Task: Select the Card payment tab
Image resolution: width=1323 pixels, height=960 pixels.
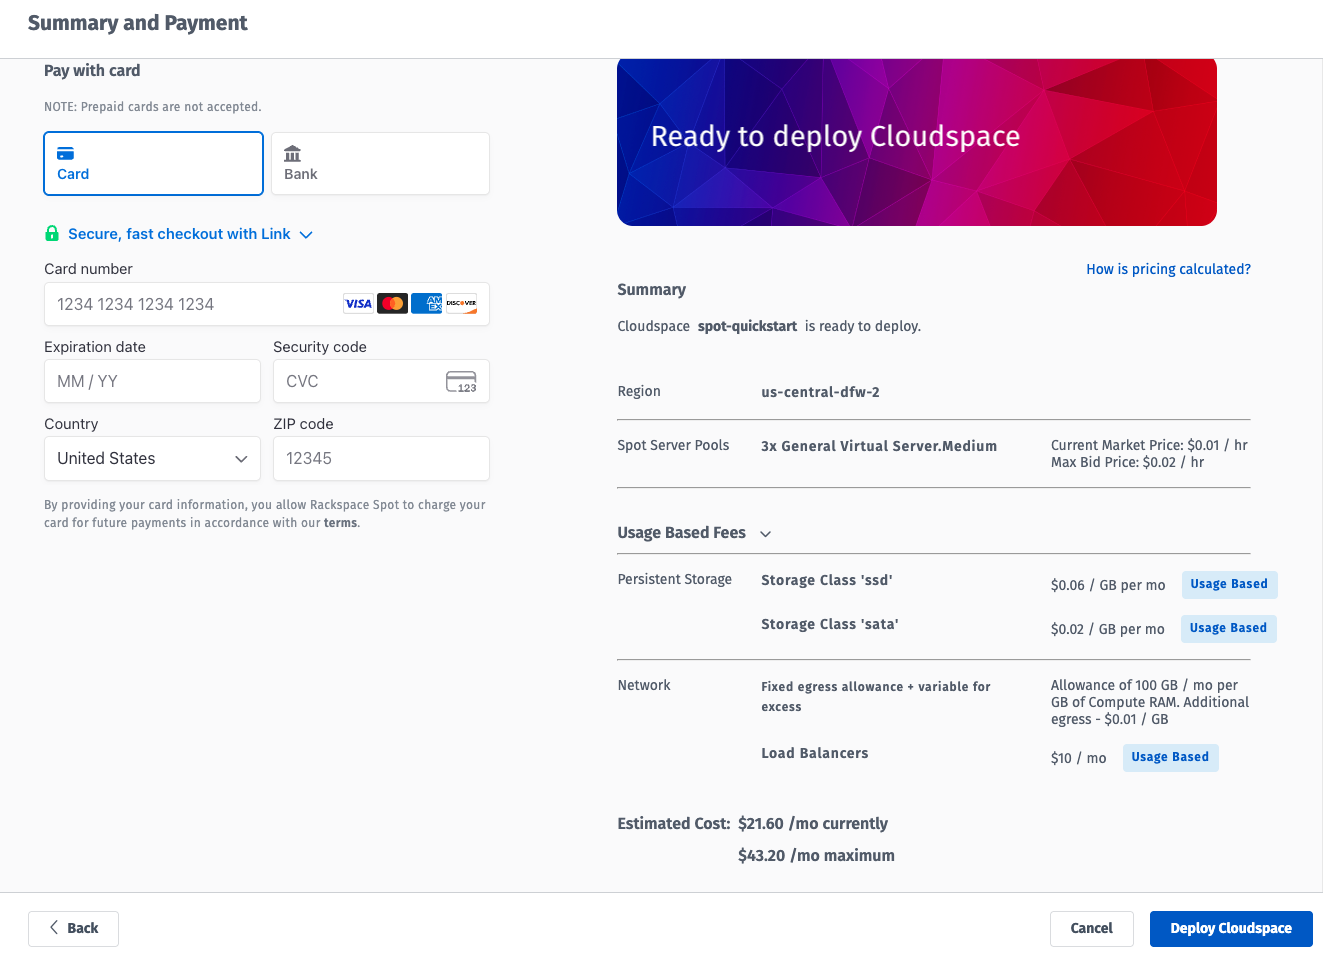Action: click(153, 164)
